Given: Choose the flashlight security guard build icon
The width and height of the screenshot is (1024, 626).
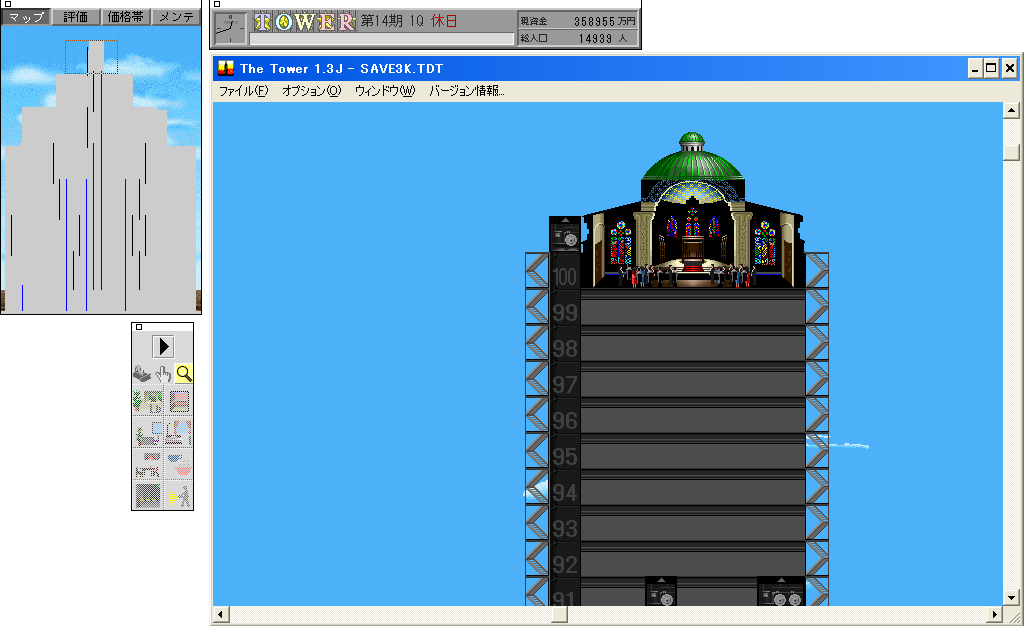Looking at the screenshot, I should click(x=178, y=495).
